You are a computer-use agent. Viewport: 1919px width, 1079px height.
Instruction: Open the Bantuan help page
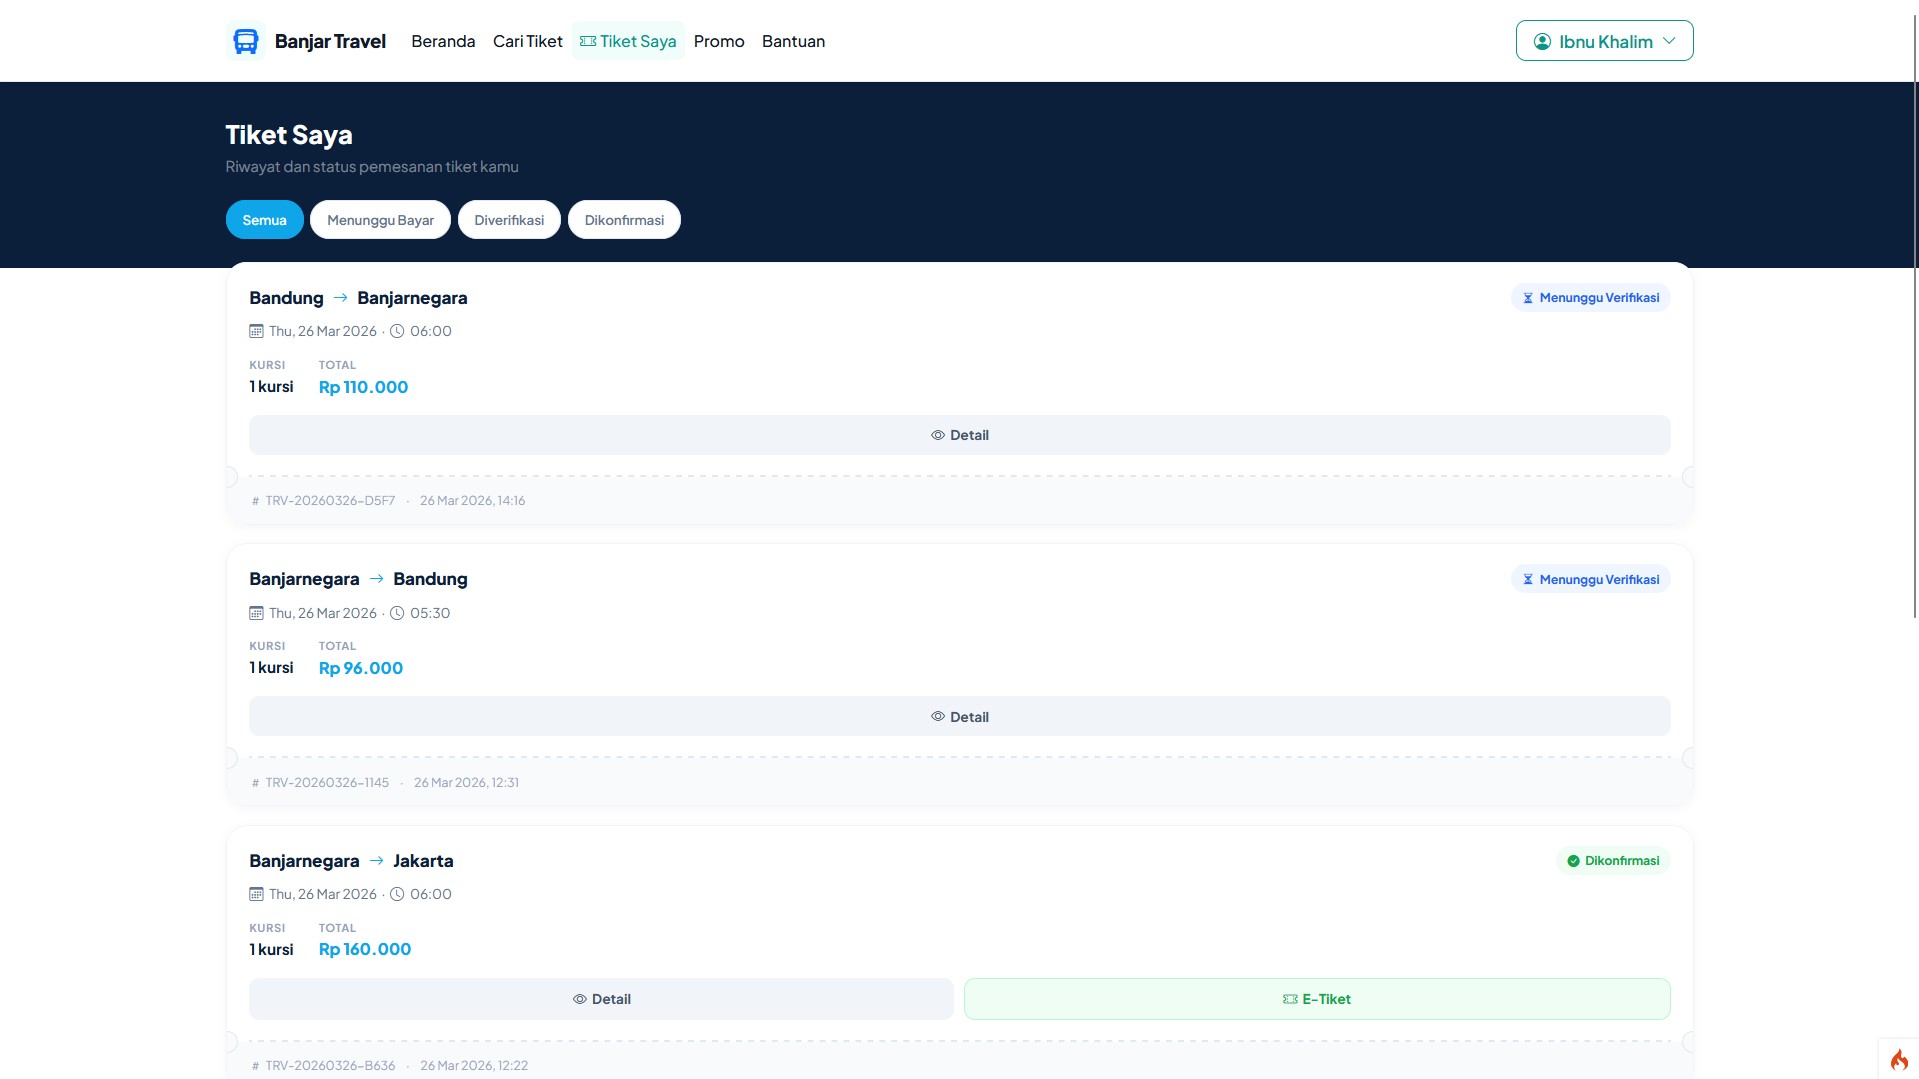[793, 41]
